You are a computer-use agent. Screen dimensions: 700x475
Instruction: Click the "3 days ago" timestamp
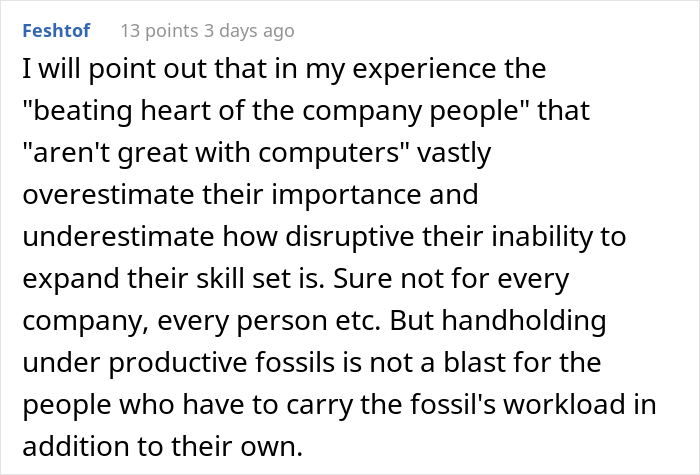[246, 31]
